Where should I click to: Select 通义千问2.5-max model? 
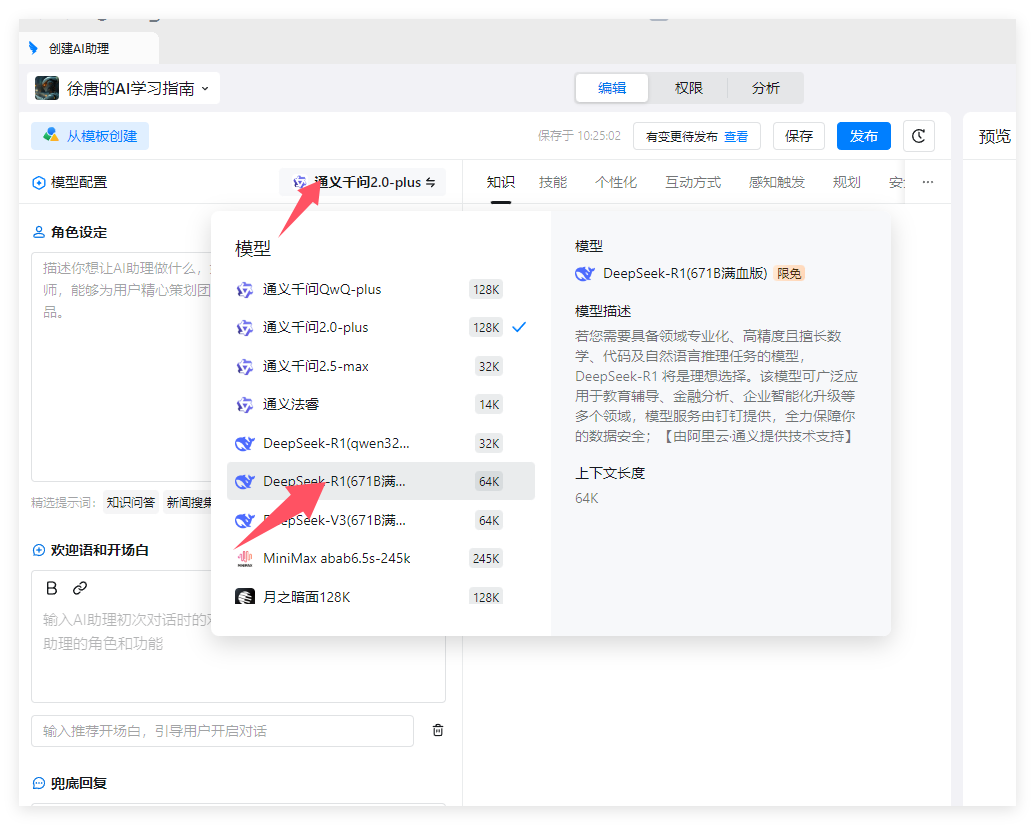click(381, 366)
